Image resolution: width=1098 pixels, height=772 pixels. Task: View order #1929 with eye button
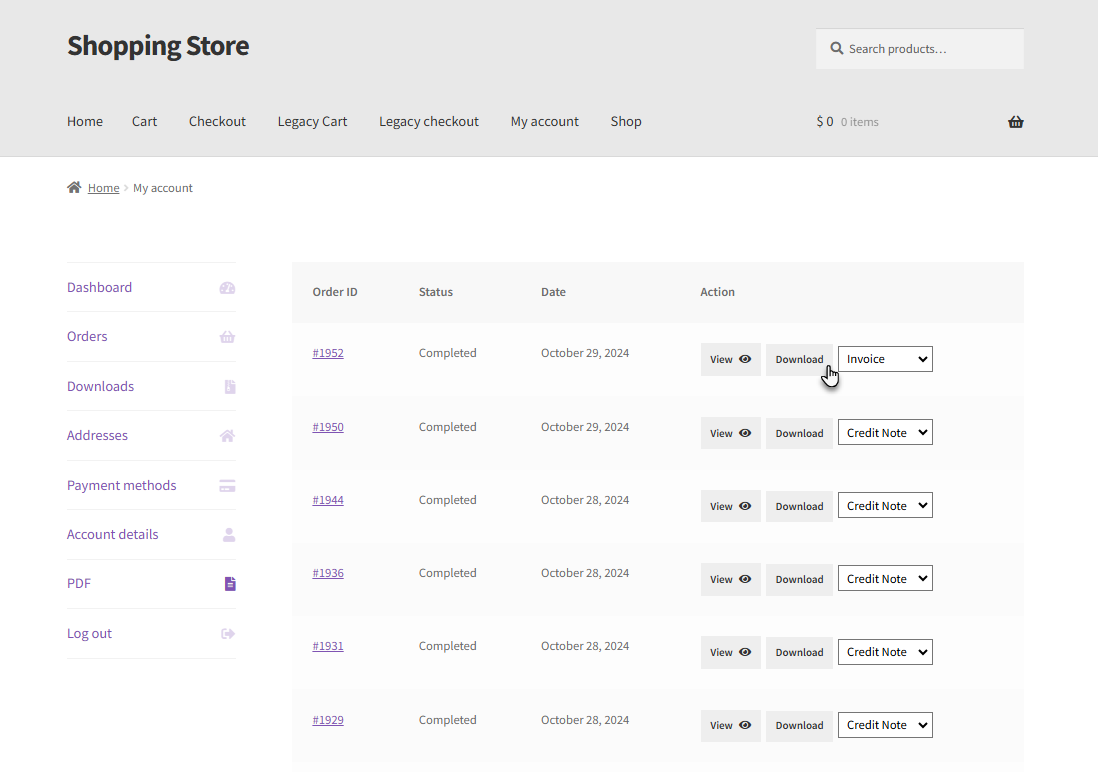pyautogui.click(x=730, y=726)
